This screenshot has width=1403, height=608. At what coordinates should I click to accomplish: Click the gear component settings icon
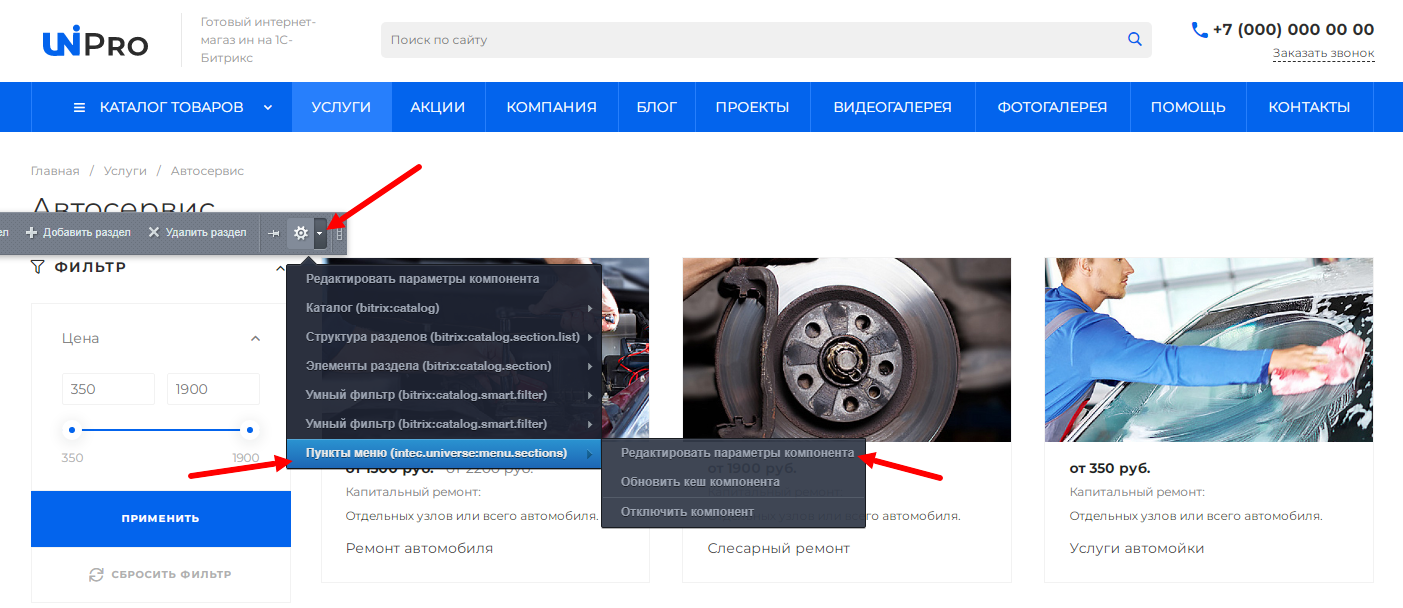coord(300,233)
